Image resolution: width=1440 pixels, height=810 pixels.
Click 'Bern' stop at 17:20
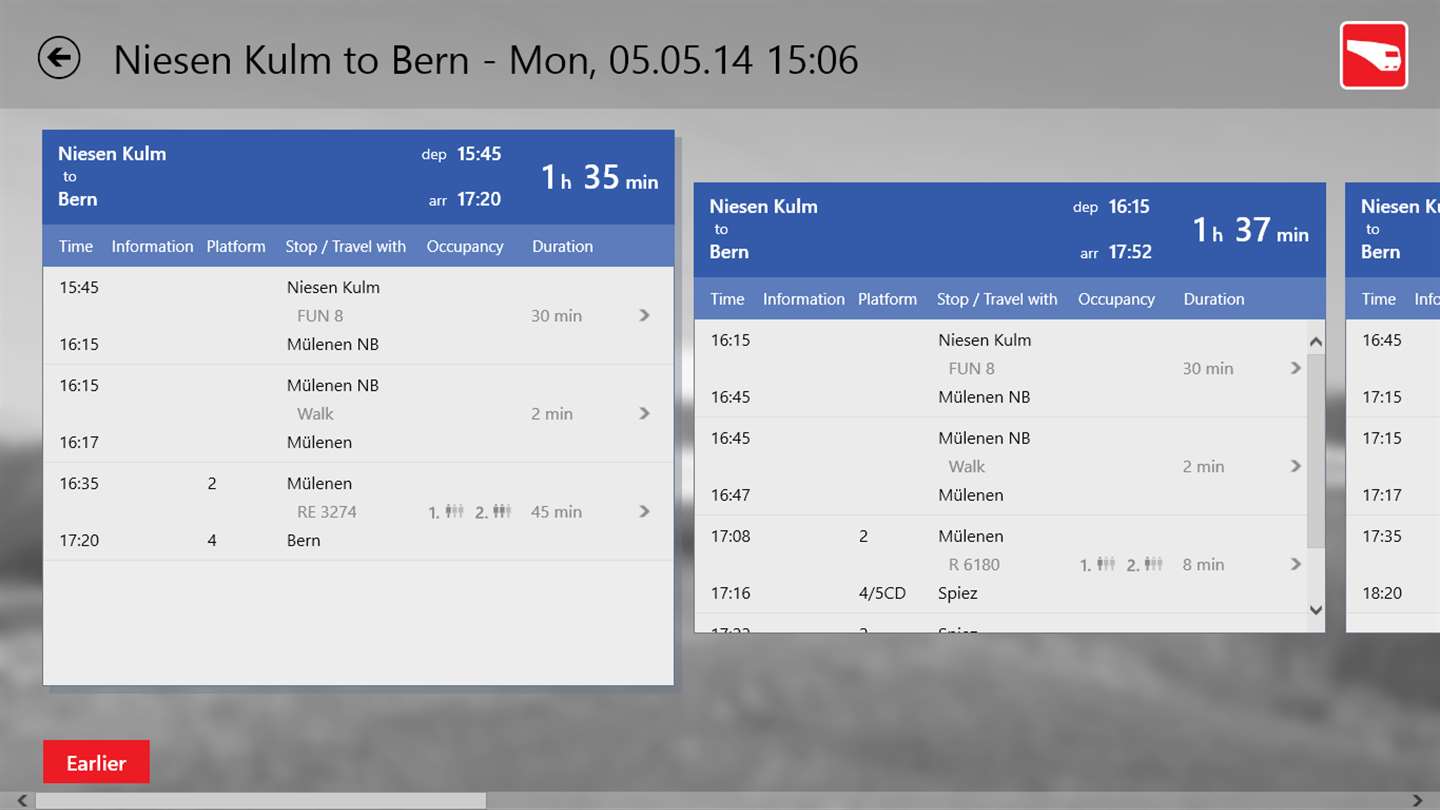pos(303,540)
